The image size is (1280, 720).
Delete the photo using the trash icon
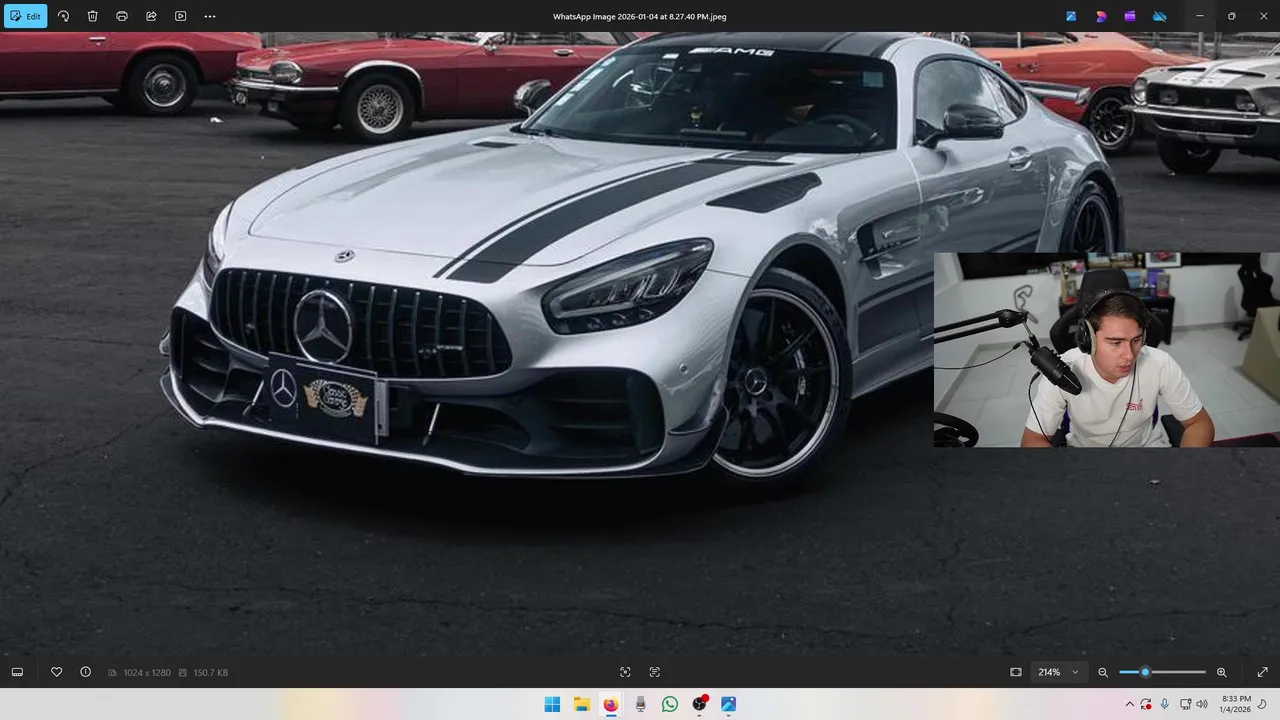pos(92,16)
